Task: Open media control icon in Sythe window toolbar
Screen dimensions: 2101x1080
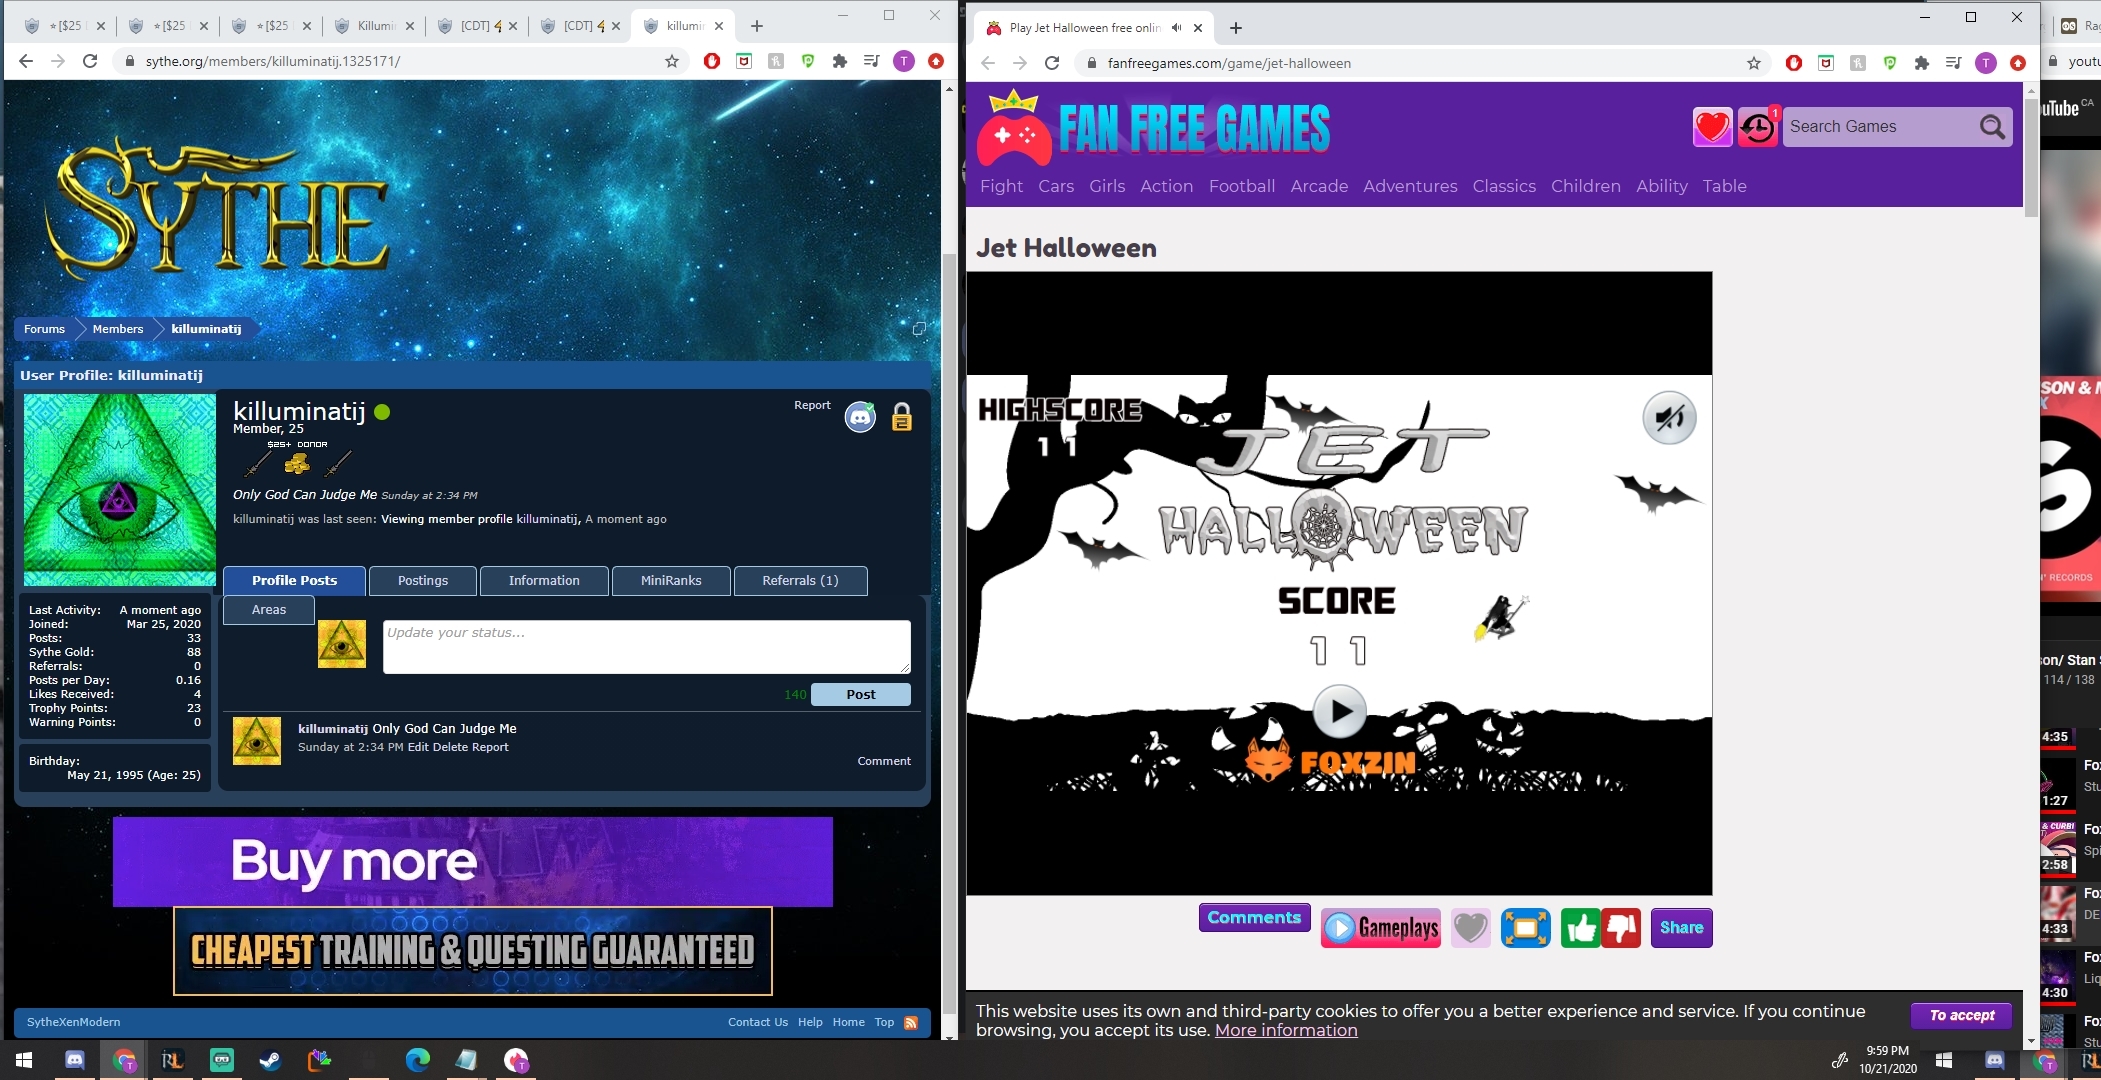Action: [x=872, y=61]
